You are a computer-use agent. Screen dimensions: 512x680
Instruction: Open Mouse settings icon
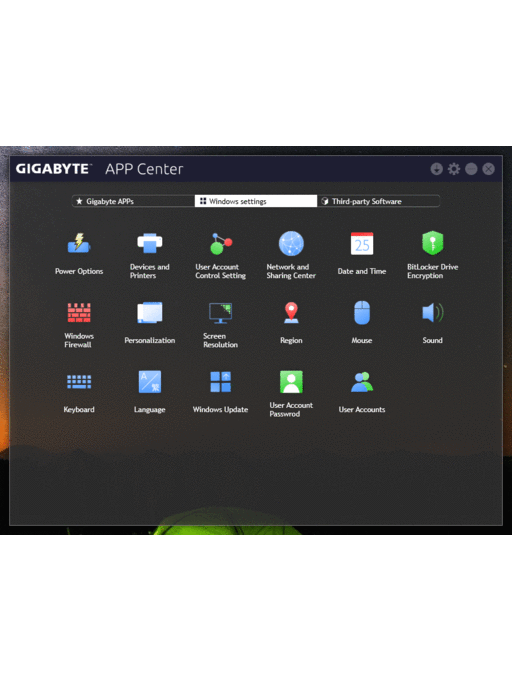(362, 313)
